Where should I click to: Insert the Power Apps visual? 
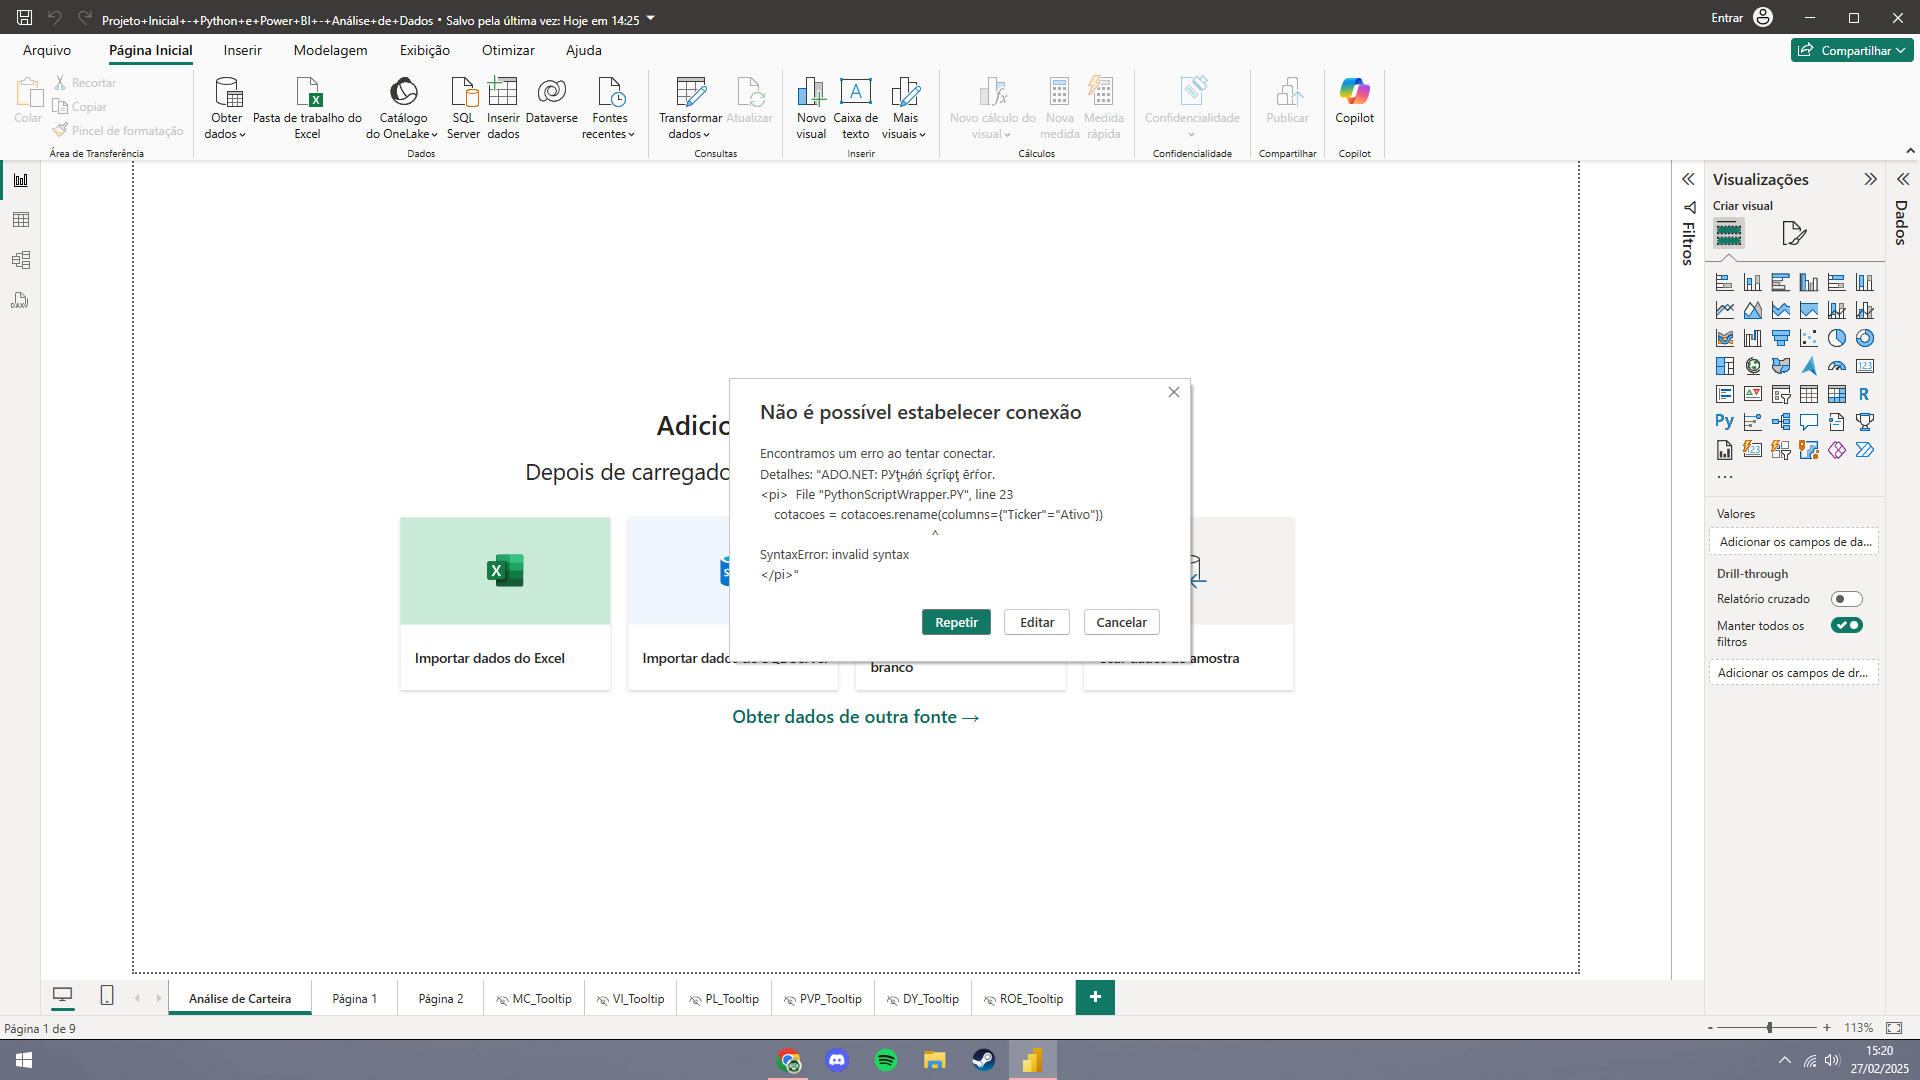pos(1836,450)
